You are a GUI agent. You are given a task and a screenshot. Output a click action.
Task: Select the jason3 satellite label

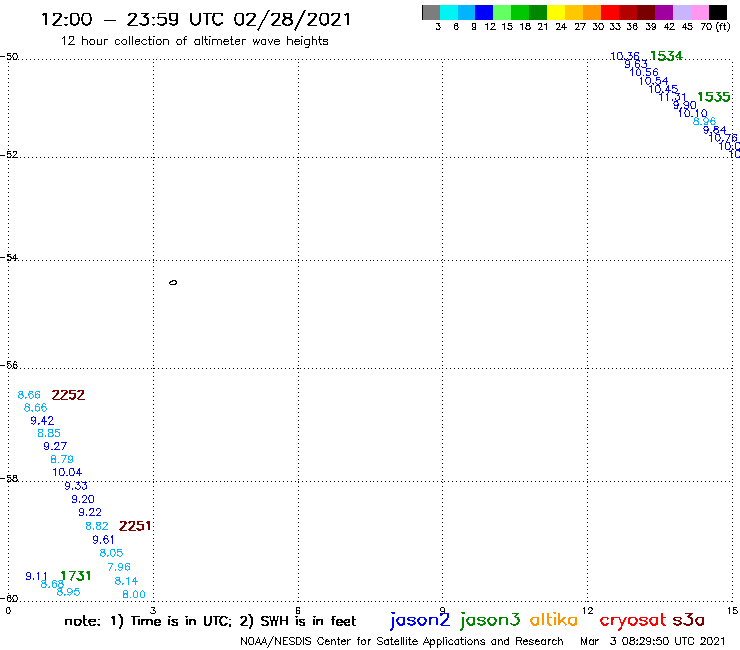click(490, 620)
